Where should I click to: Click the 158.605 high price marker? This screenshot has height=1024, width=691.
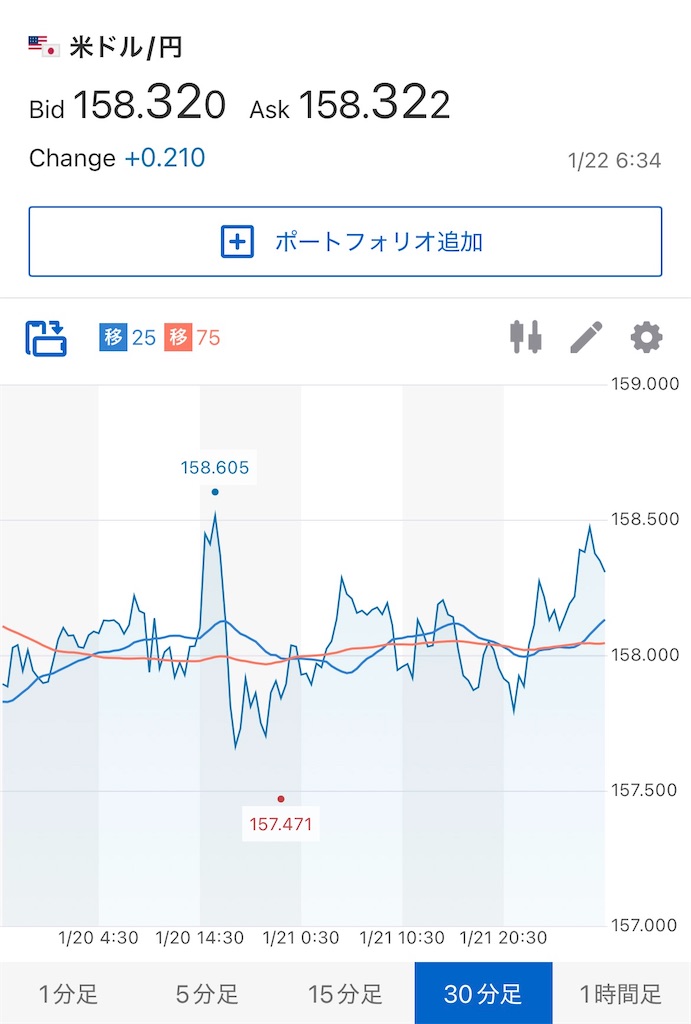216,467
